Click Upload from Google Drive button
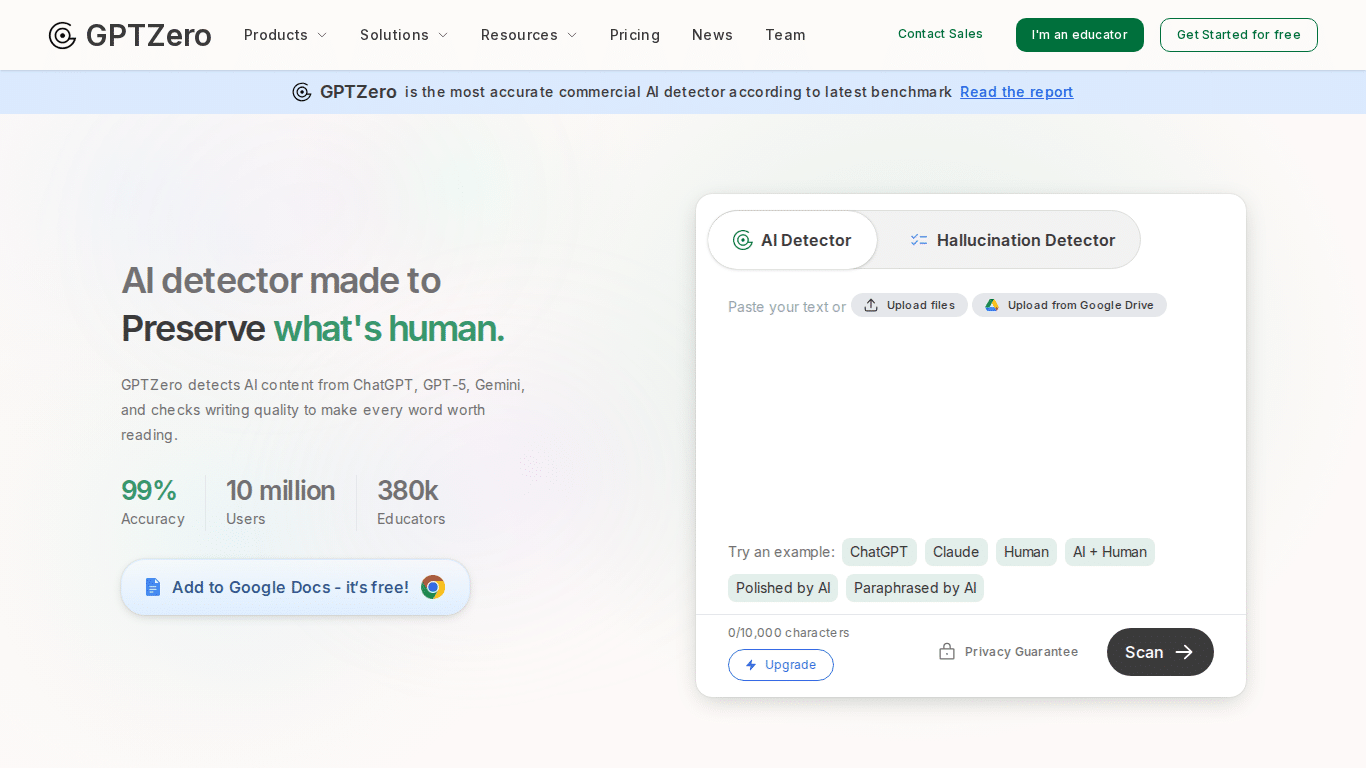The width and height of the screenshot is (1366, 768). (1069, 305)
